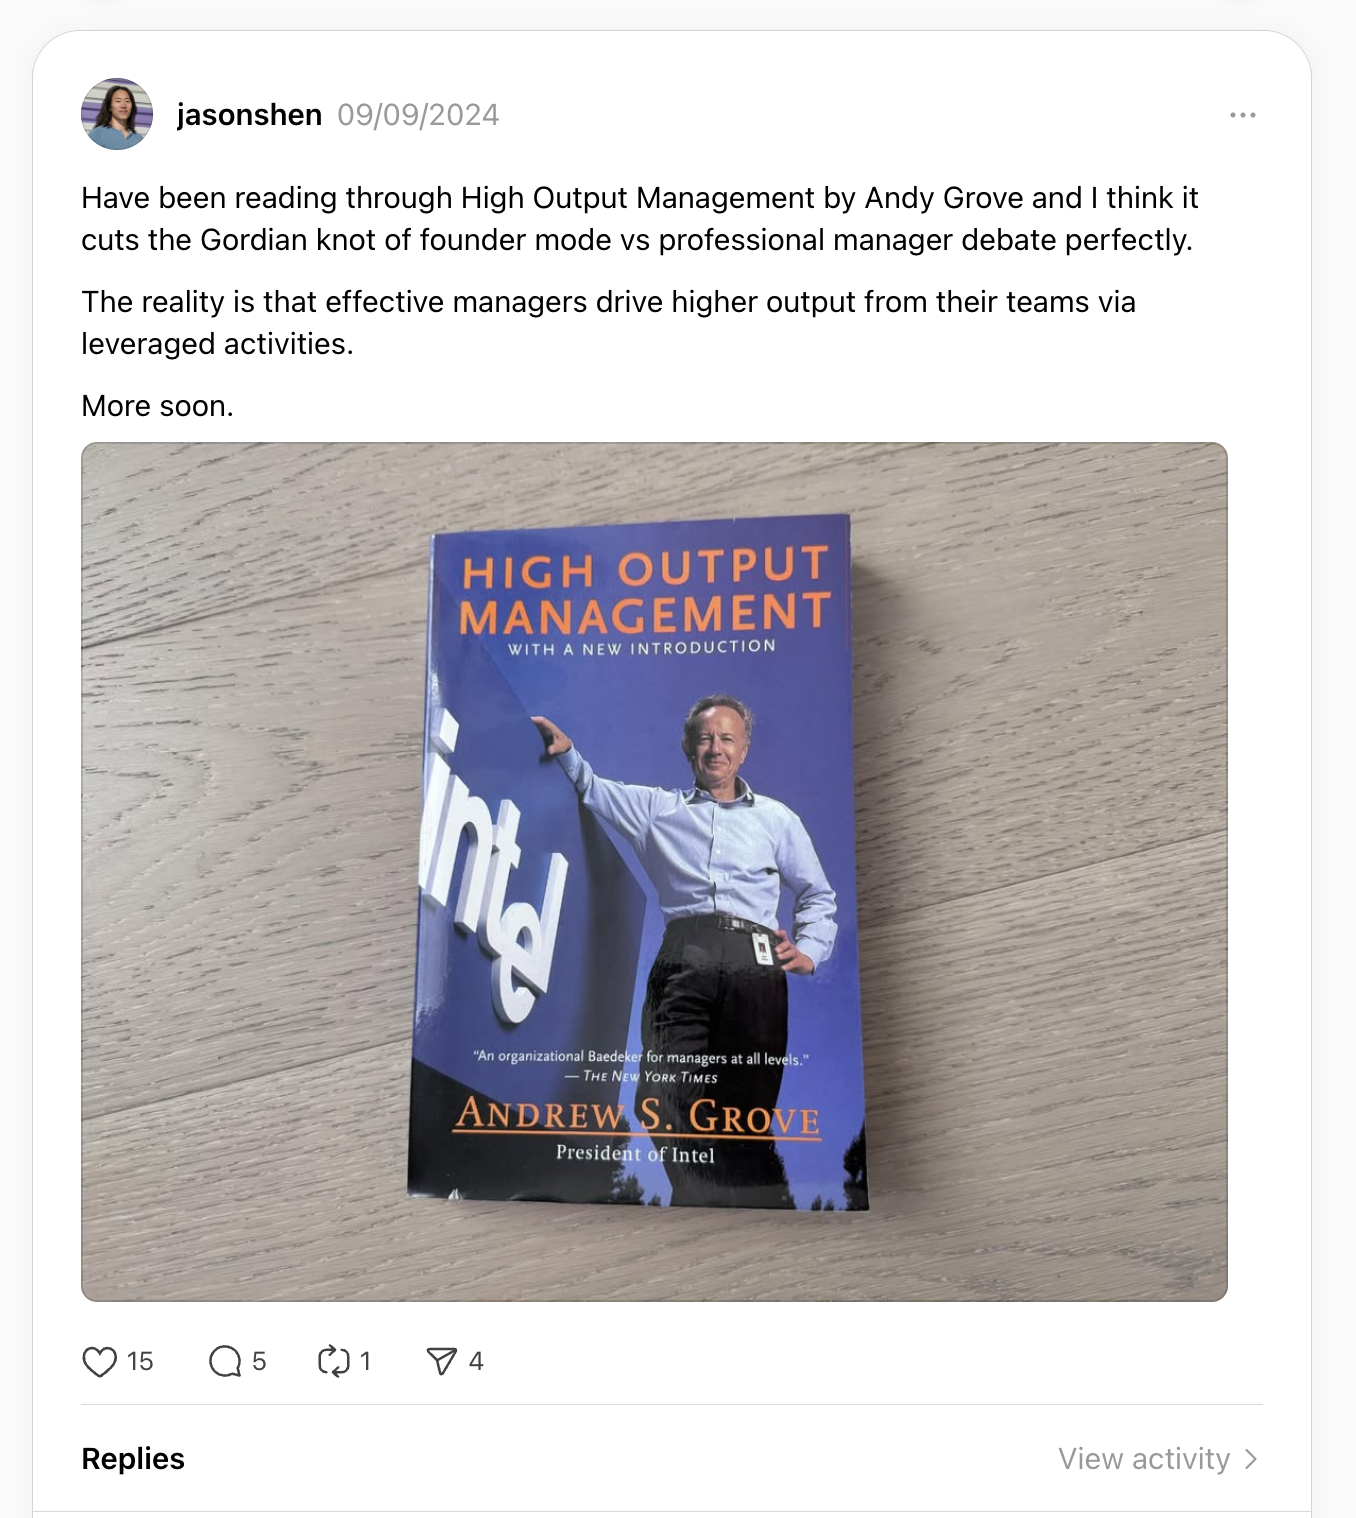
Task: Open the three-dot more options menu
Action: click(x=1242, y=115)
